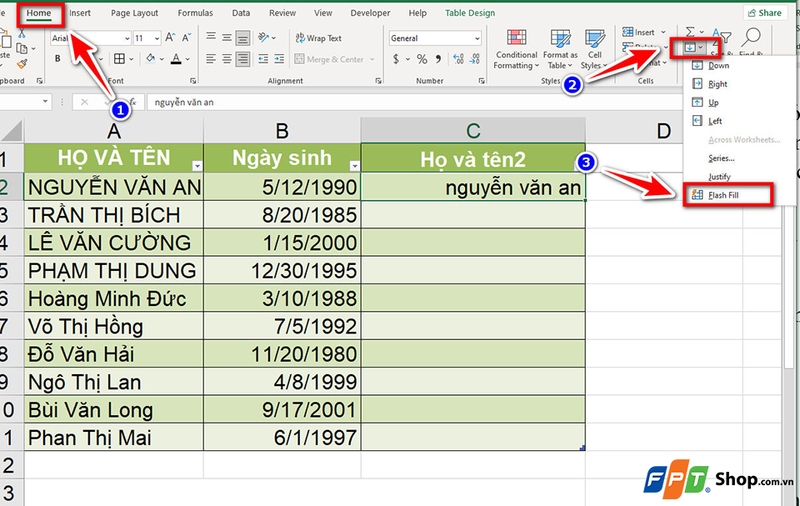This screenshot has height=506, width=800.
Task: Click the Cut scissors icon
Action: pyautogui.click(x=21, y=34)
